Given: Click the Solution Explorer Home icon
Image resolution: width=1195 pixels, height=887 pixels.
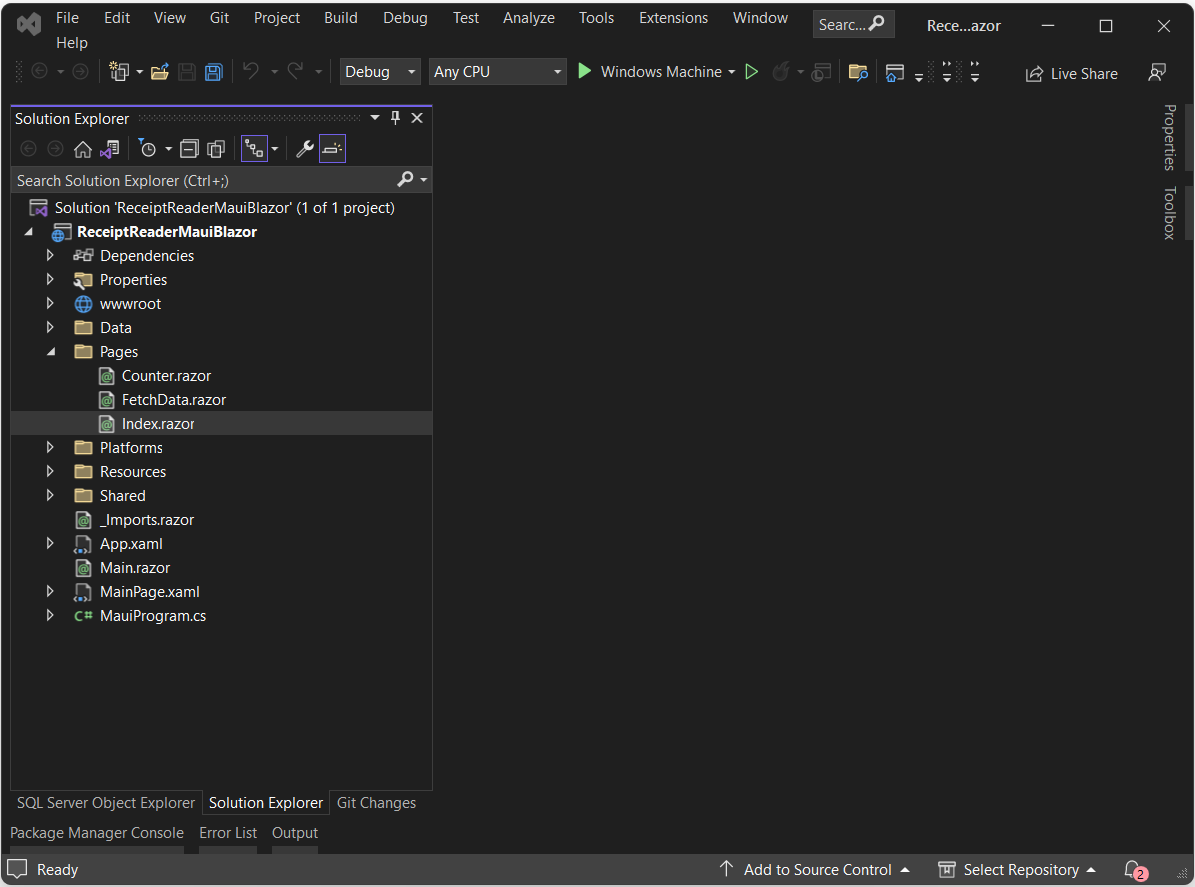Looking at the screenshot, I should [82, 149].
